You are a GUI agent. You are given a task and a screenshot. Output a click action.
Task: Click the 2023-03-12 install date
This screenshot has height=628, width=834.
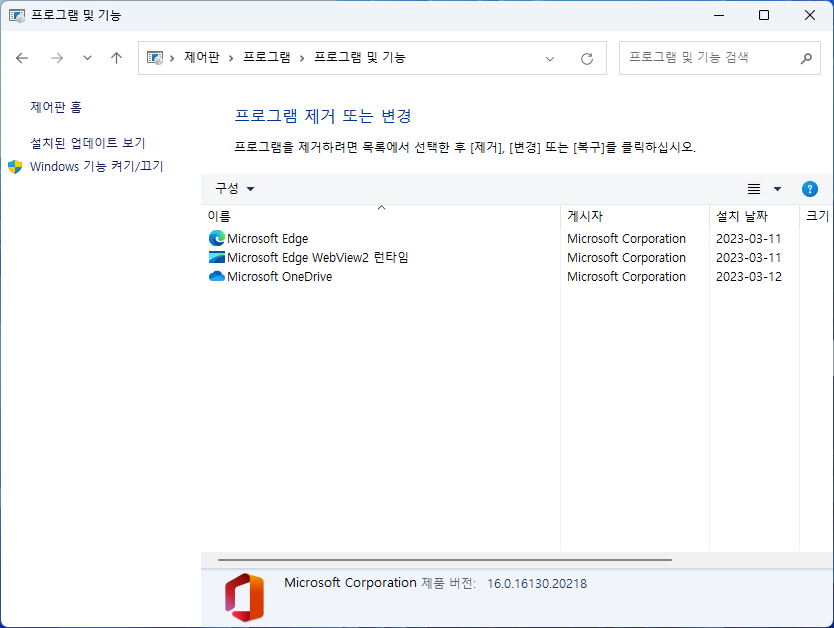pyautogui.click(x=748, y=277)
